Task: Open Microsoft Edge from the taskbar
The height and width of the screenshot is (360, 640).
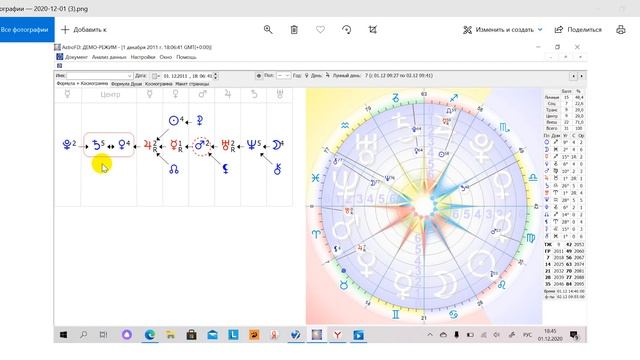Action: [x=150, y=335]
